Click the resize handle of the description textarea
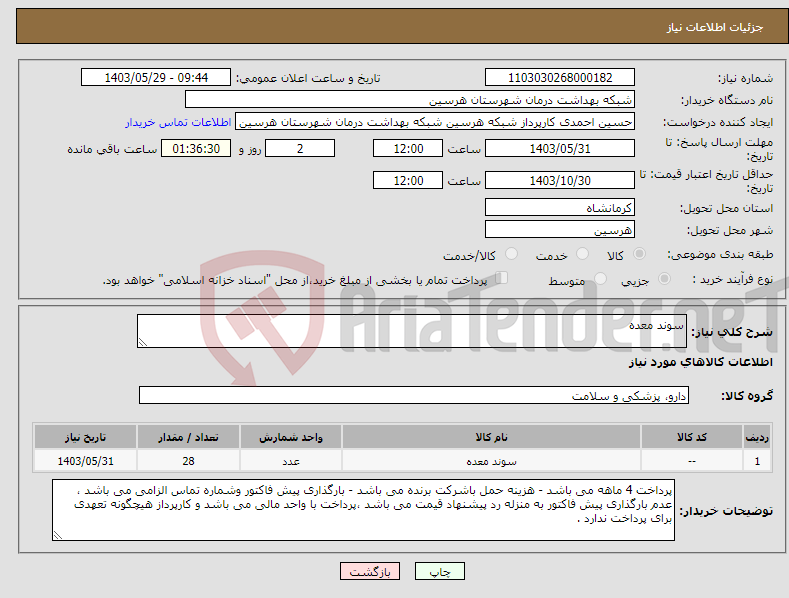The width and height of the screenshot is (789, 598). (143, 343)
